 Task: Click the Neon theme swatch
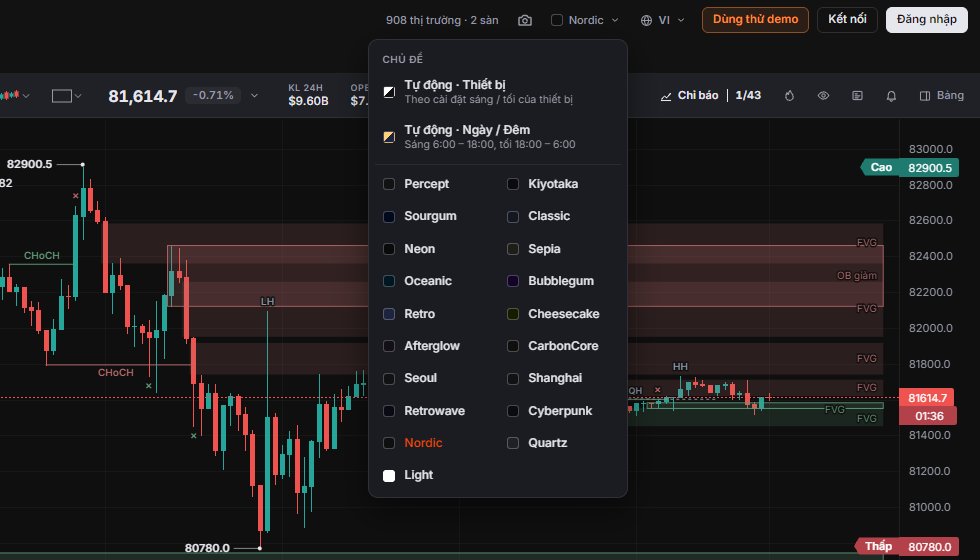[389, 249]
